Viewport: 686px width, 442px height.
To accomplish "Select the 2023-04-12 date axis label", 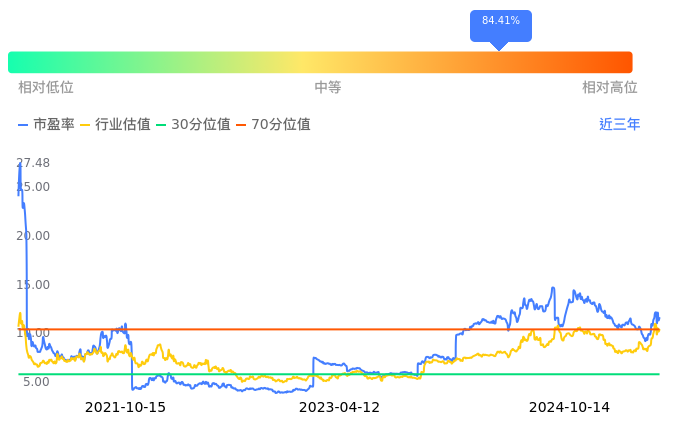I will [340, 408].
